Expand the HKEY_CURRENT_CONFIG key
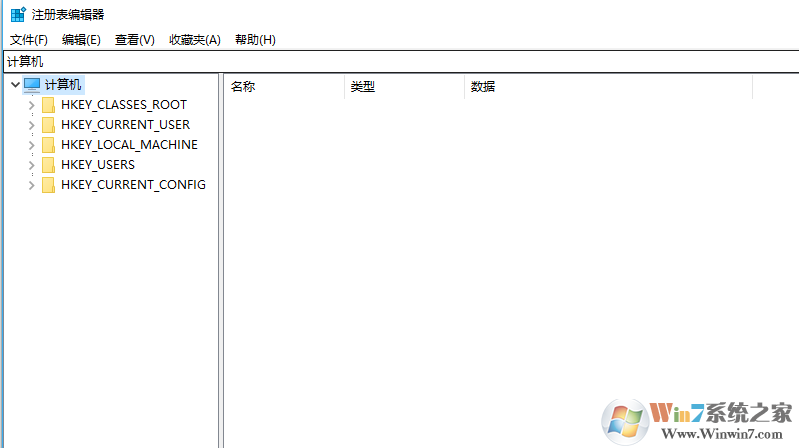The height and width of the screenshot is (448, 799). (32, 185)
